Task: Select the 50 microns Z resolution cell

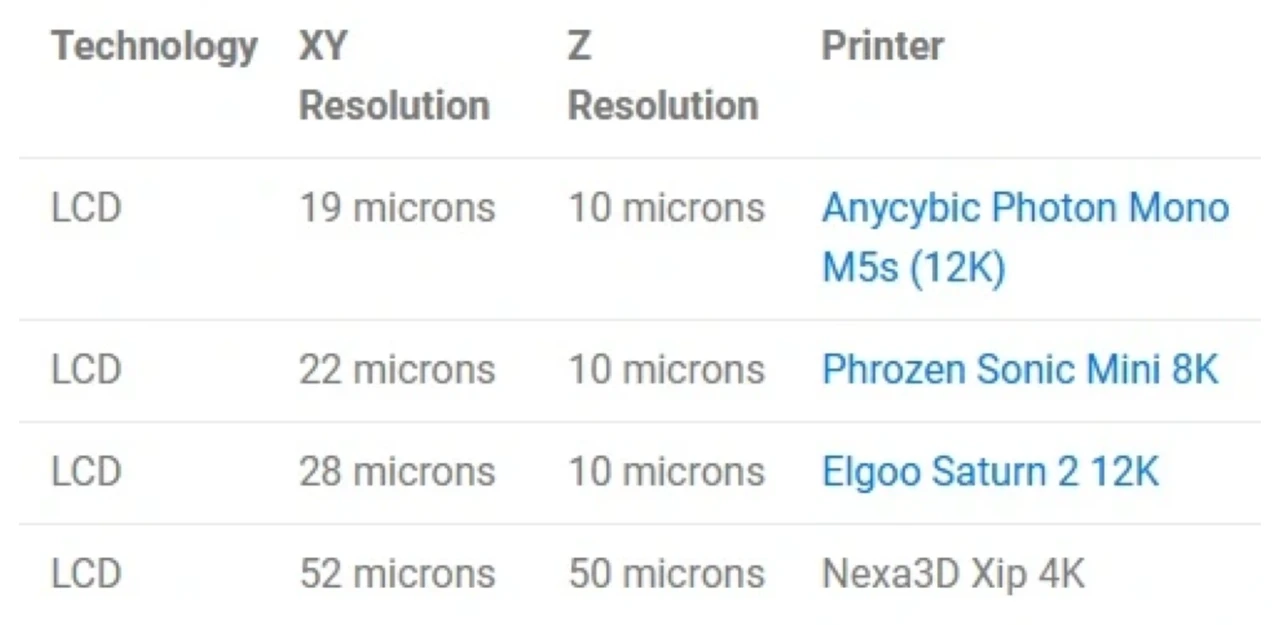Action: click(667, 574)
